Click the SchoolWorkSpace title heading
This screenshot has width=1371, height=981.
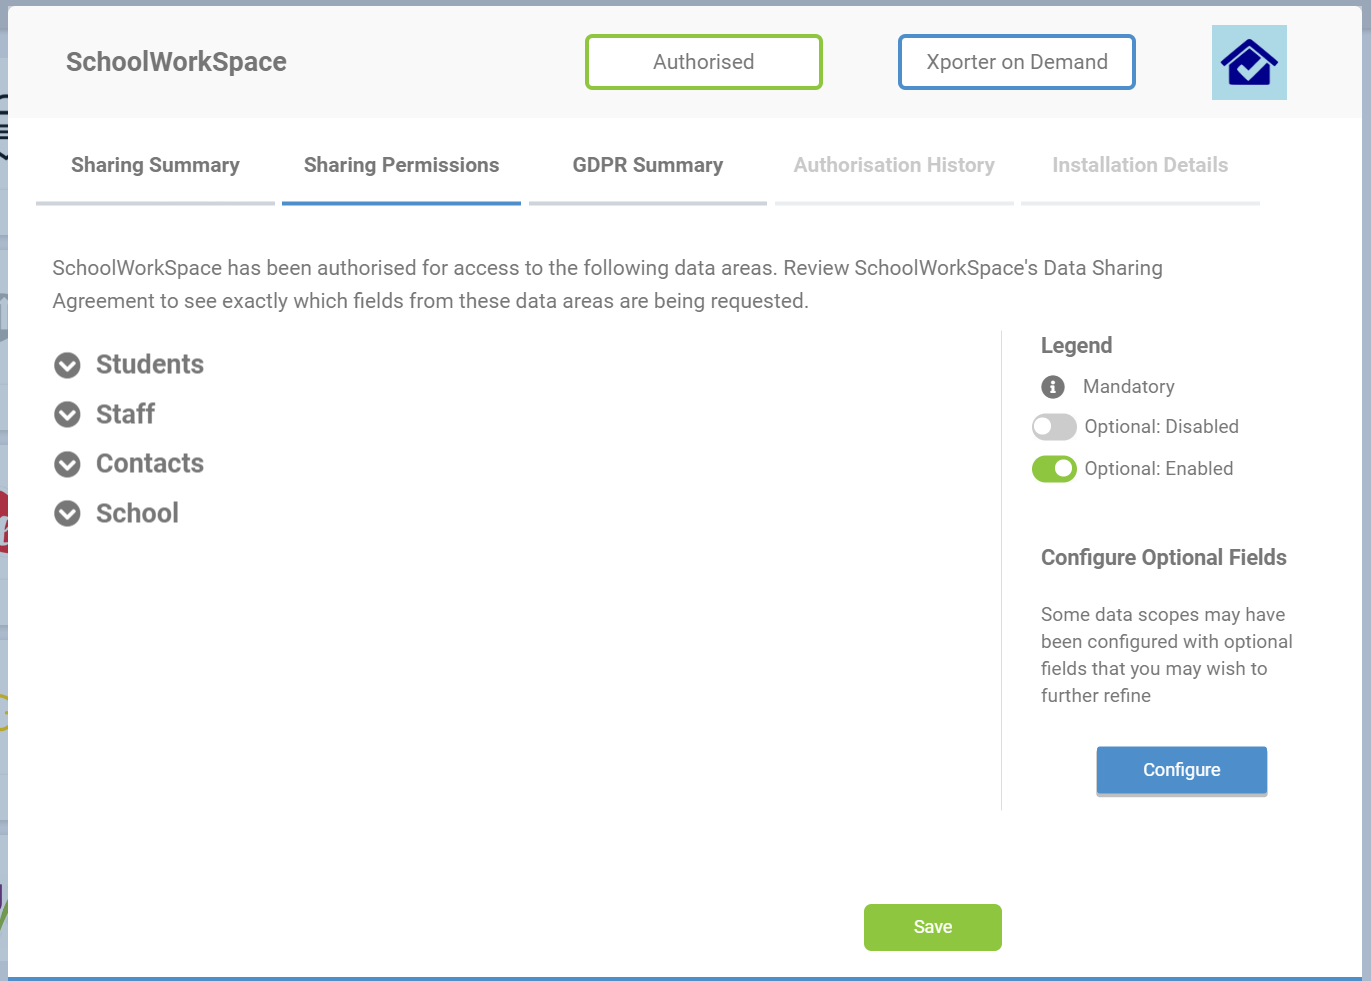click(176, 62)
